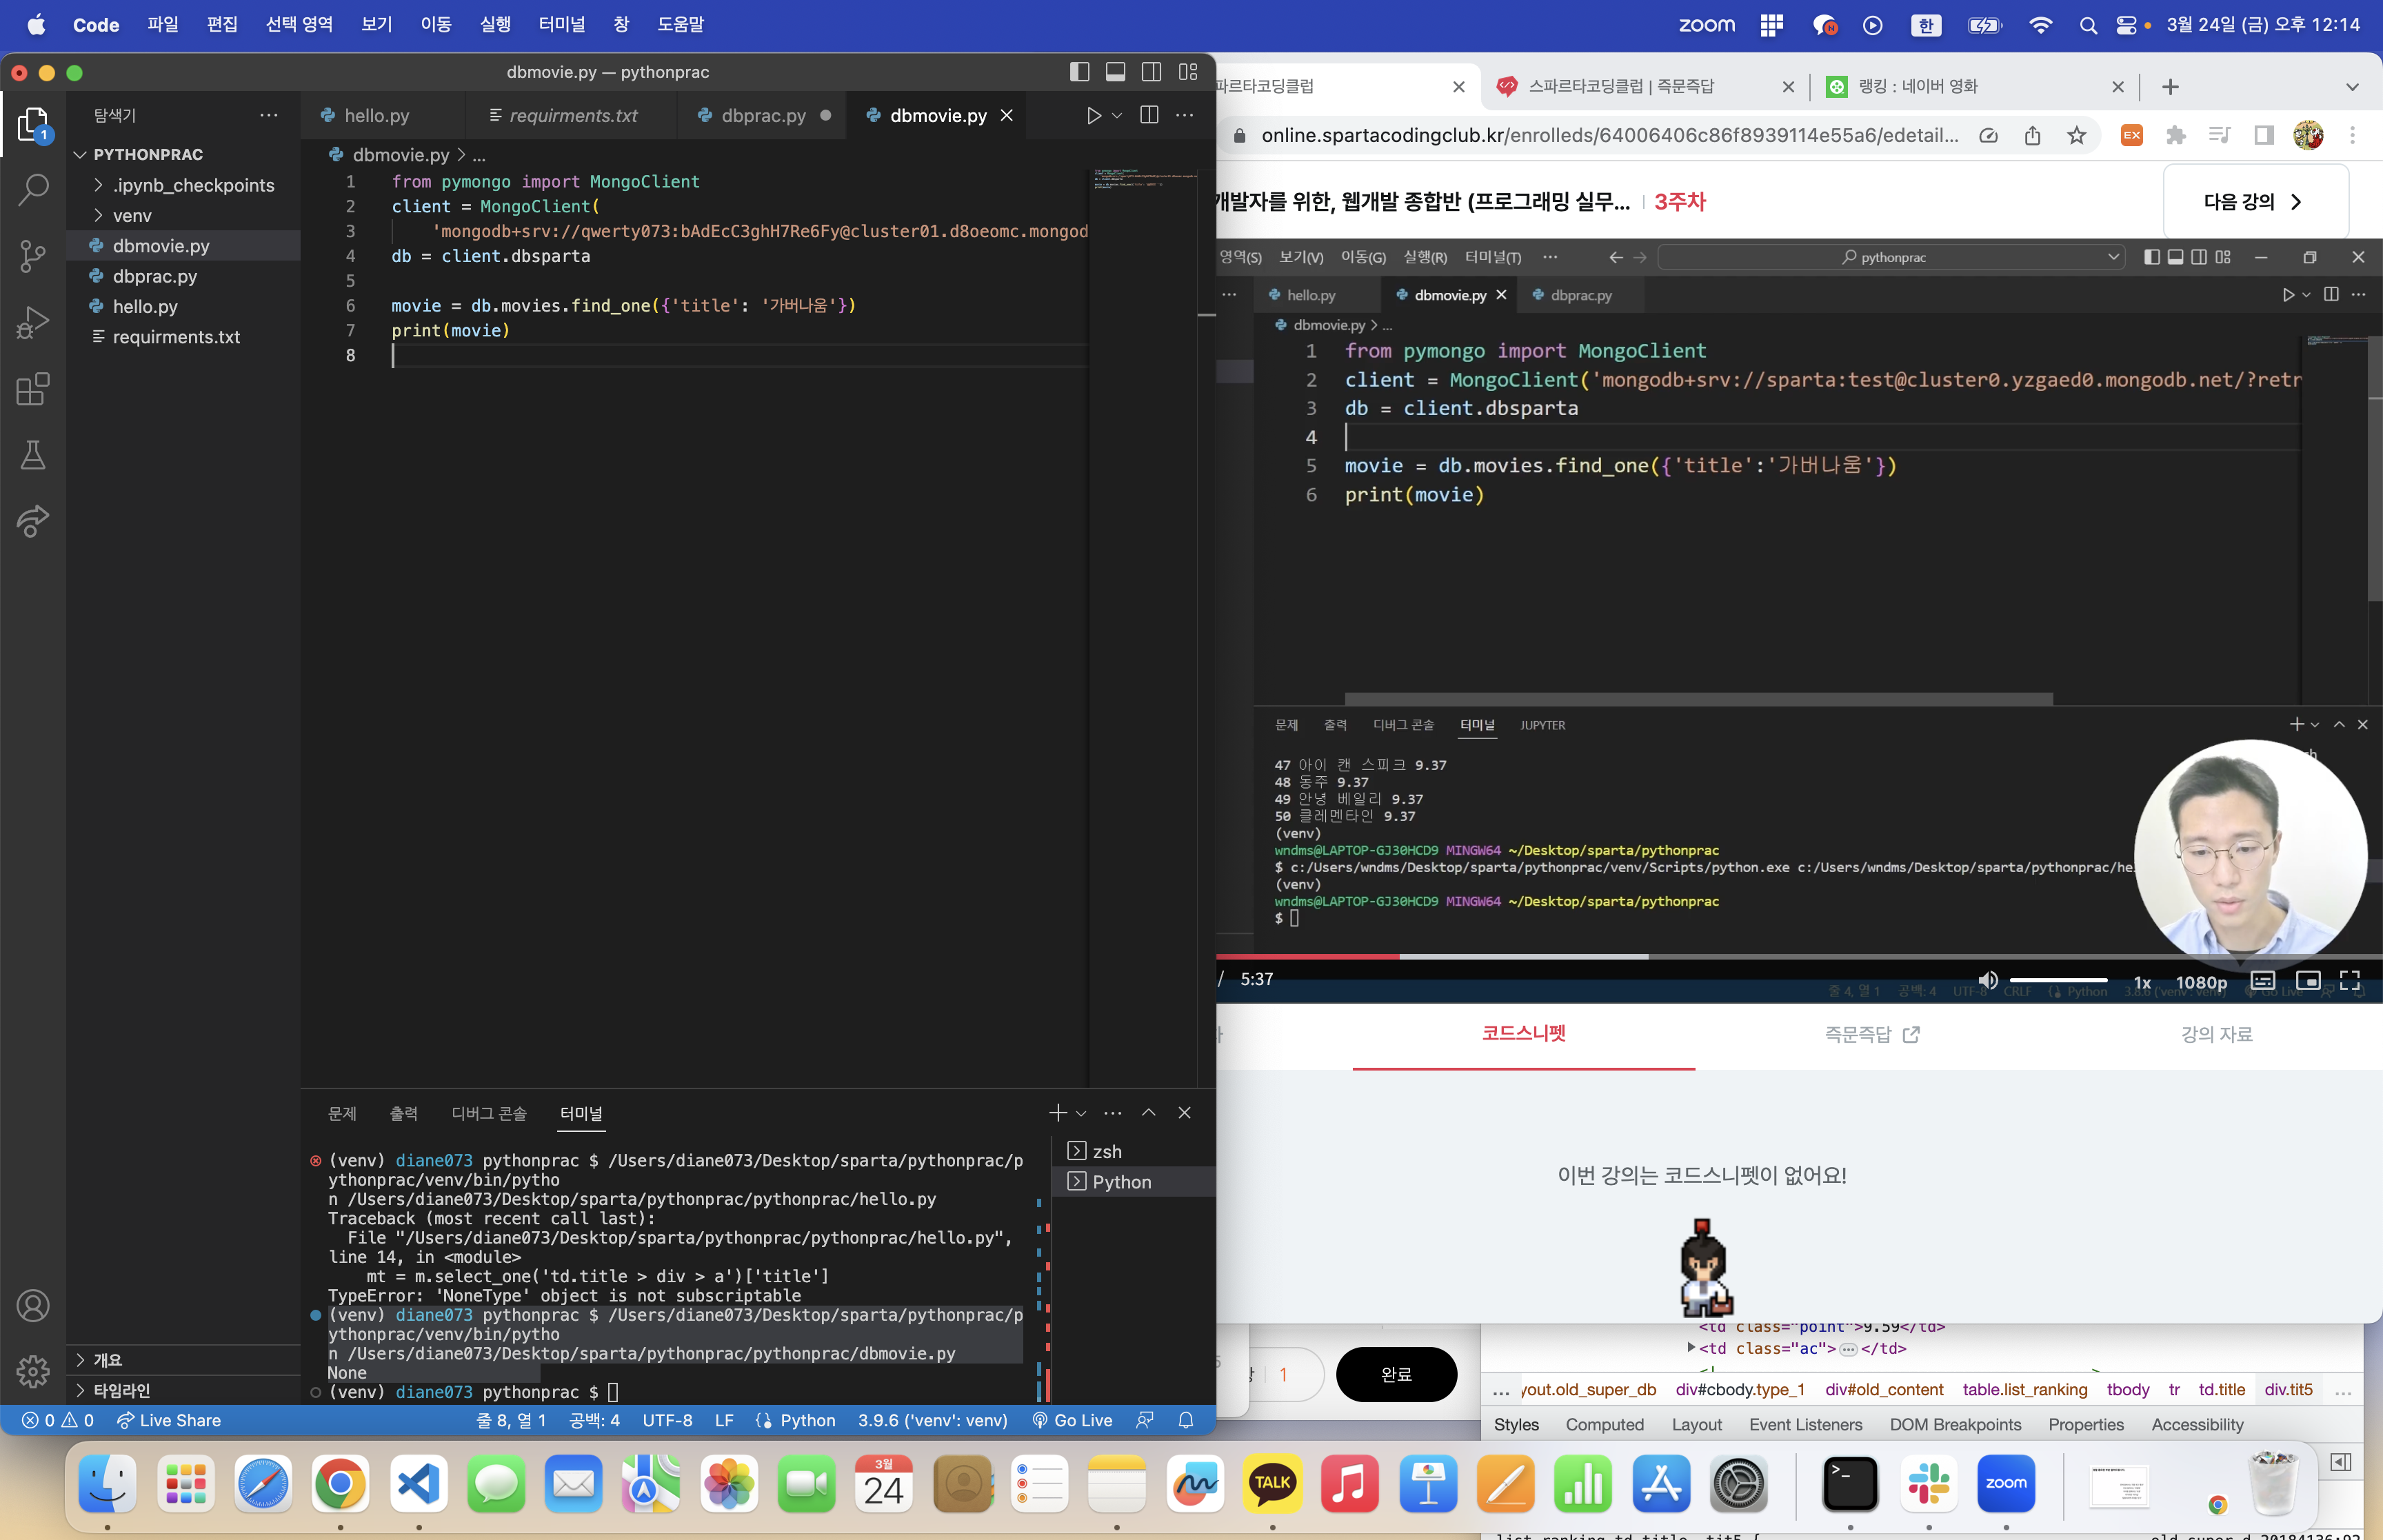
Task: Open the Manage gear in activity bar
Action: (33, 1371)
